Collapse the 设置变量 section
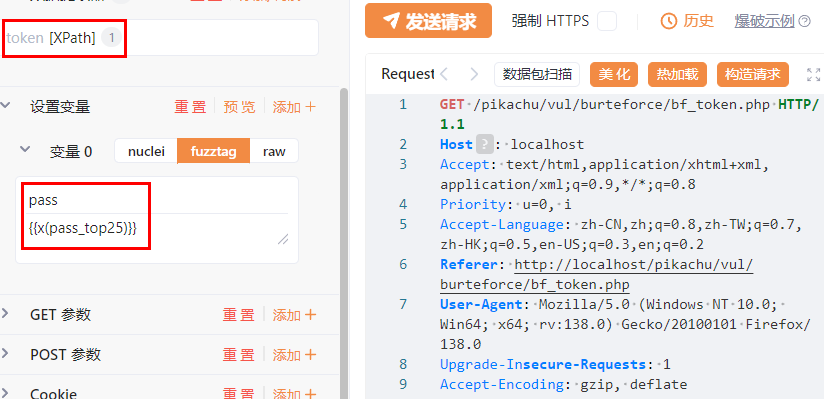 [x=5, y=105]
